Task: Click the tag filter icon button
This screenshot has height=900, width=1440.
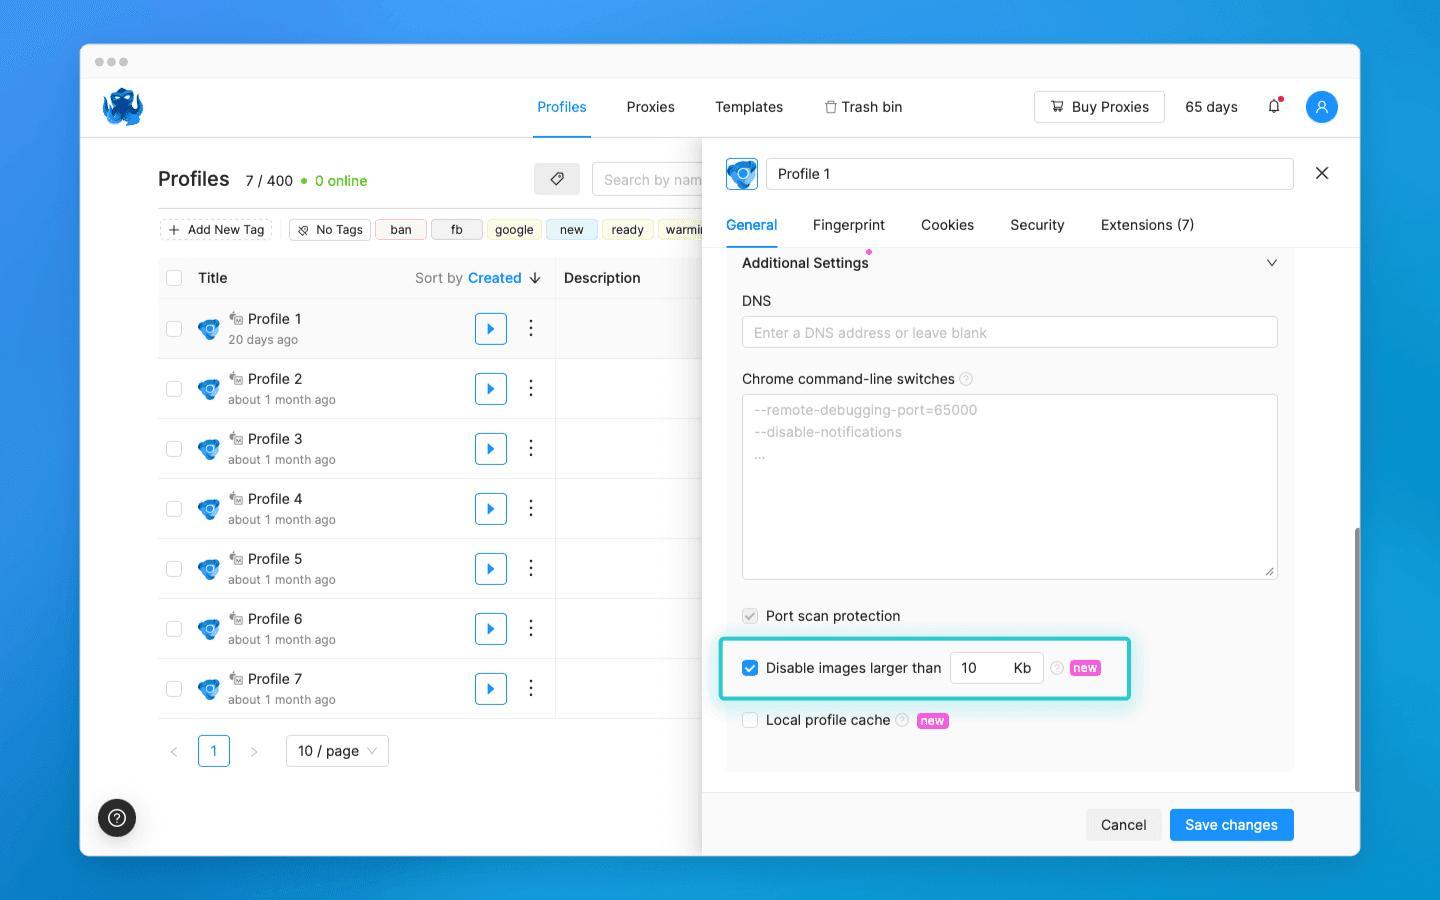Action: coord(557,179)
